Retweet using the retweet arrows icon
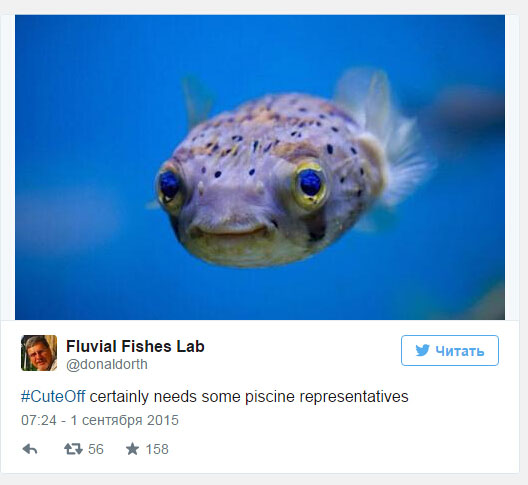 point(73,449)
